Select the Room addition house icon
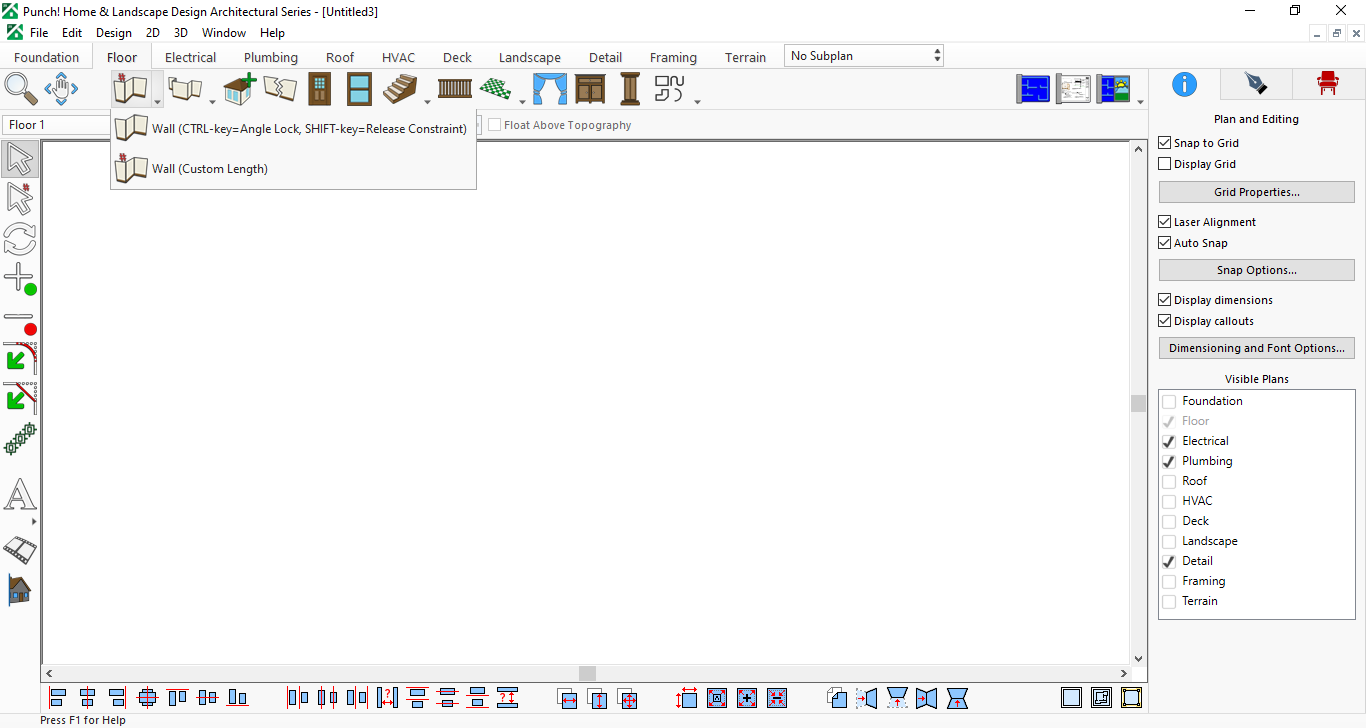1366x728 pixels. [239, 89]
